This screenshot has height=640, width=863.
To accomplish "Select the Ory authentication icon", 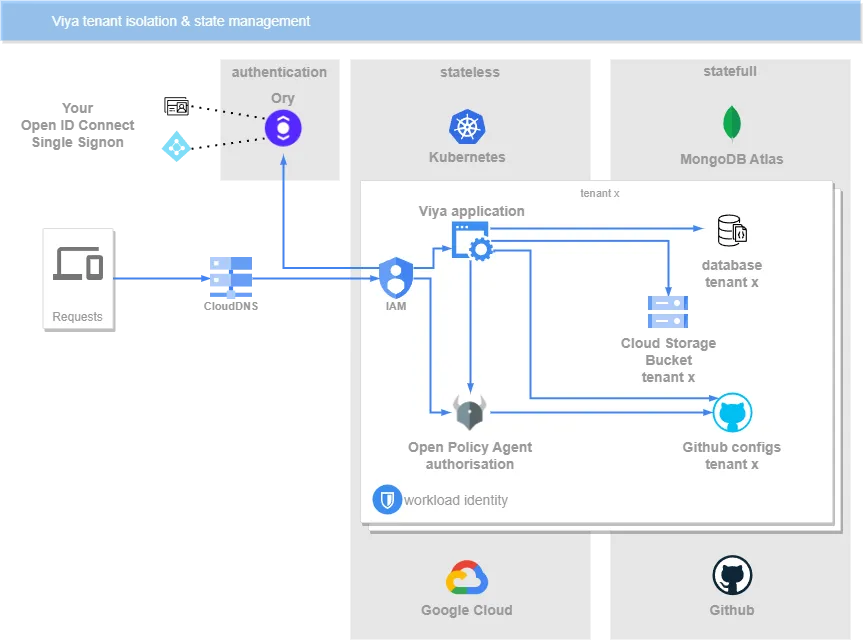I will click(x=283, y=128).
